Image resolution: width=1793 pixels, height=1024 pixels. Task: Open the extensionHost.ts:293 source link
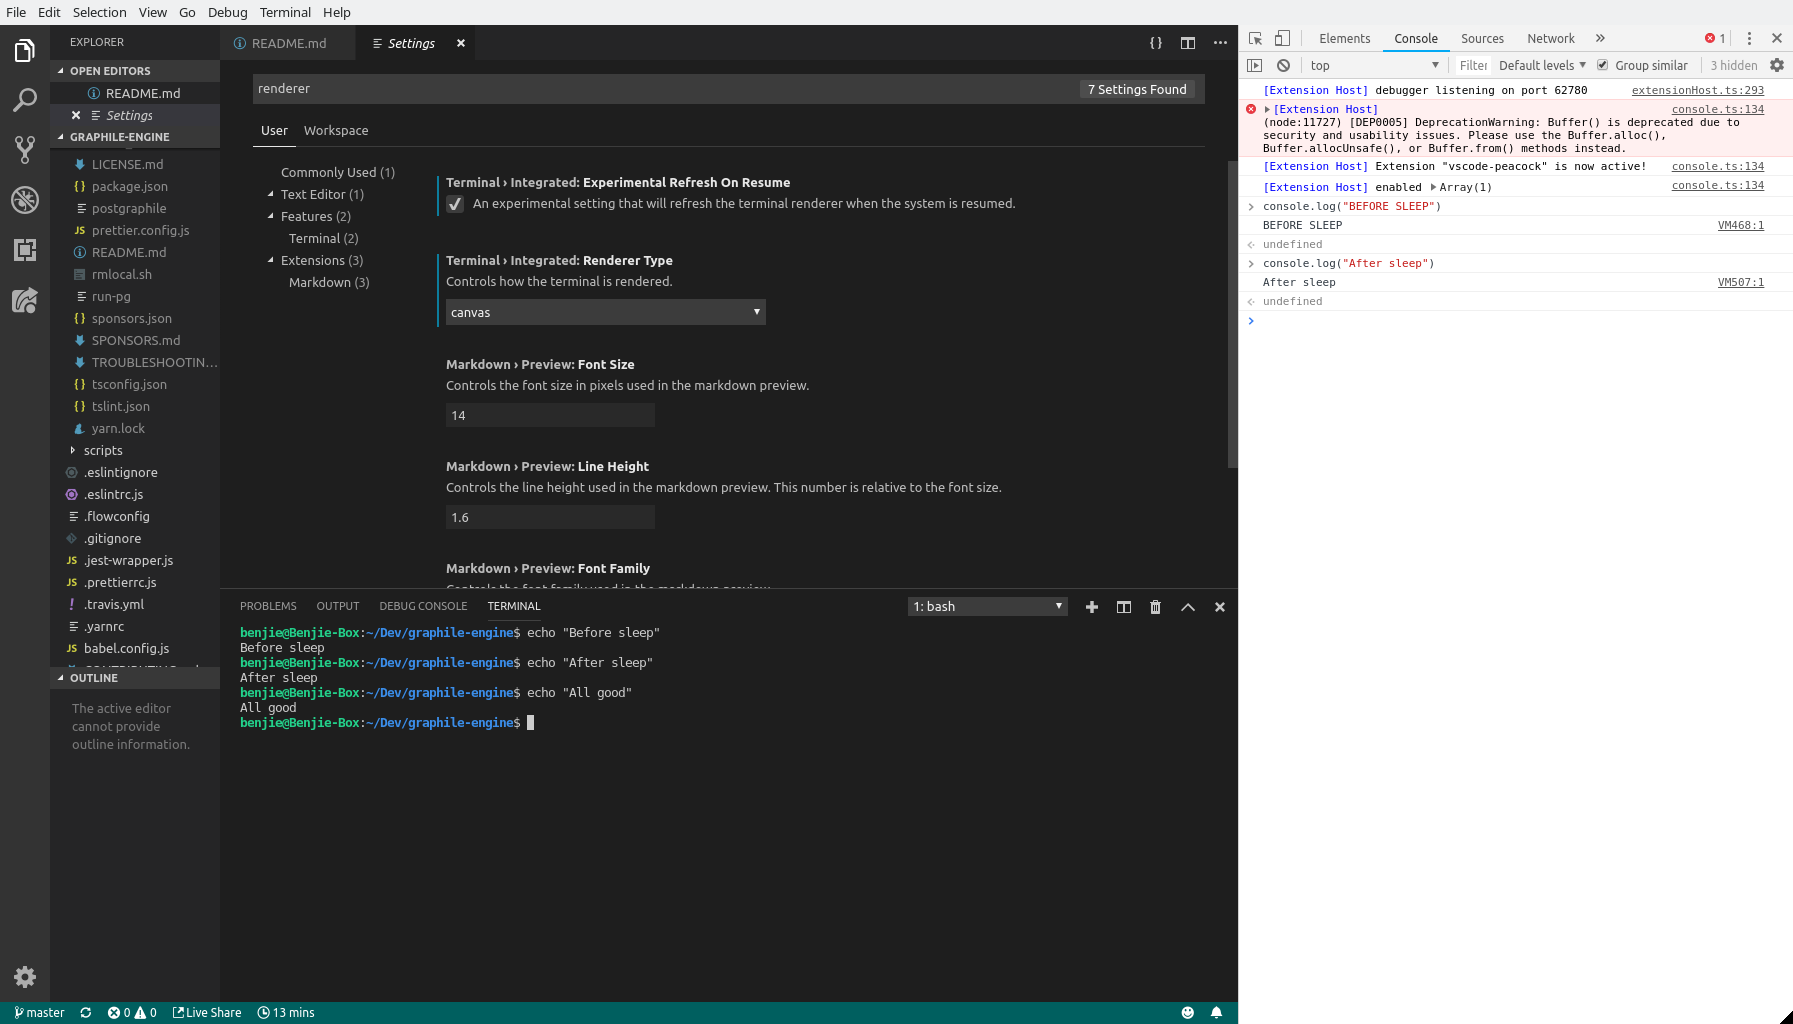click(1698, 90)
